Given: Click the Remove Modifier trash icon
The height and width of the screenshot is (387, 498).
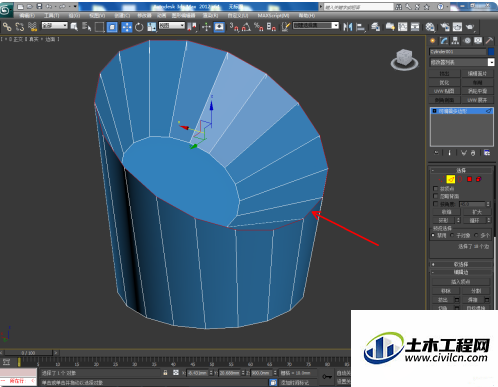Looking at the screenshot, I should click(473, 153).
